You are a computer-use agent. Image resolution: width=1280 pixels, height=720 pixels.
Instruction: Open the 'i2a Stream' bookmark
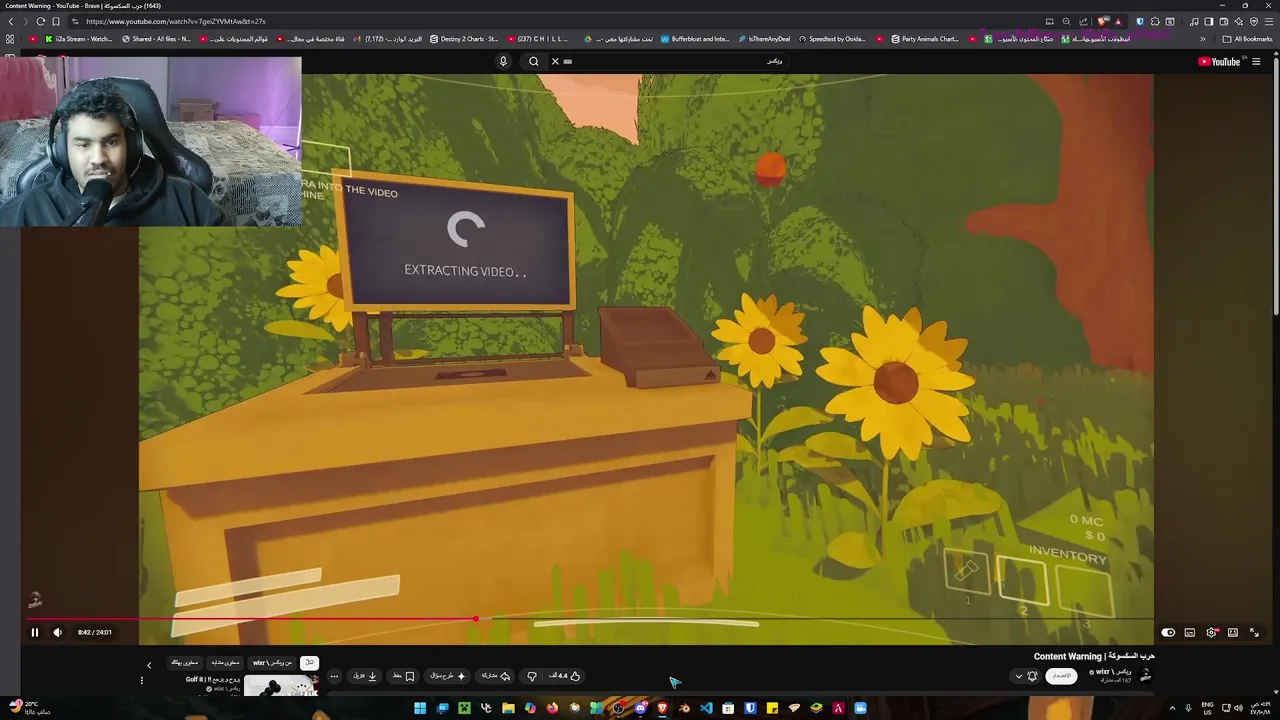tap(79, 39)
